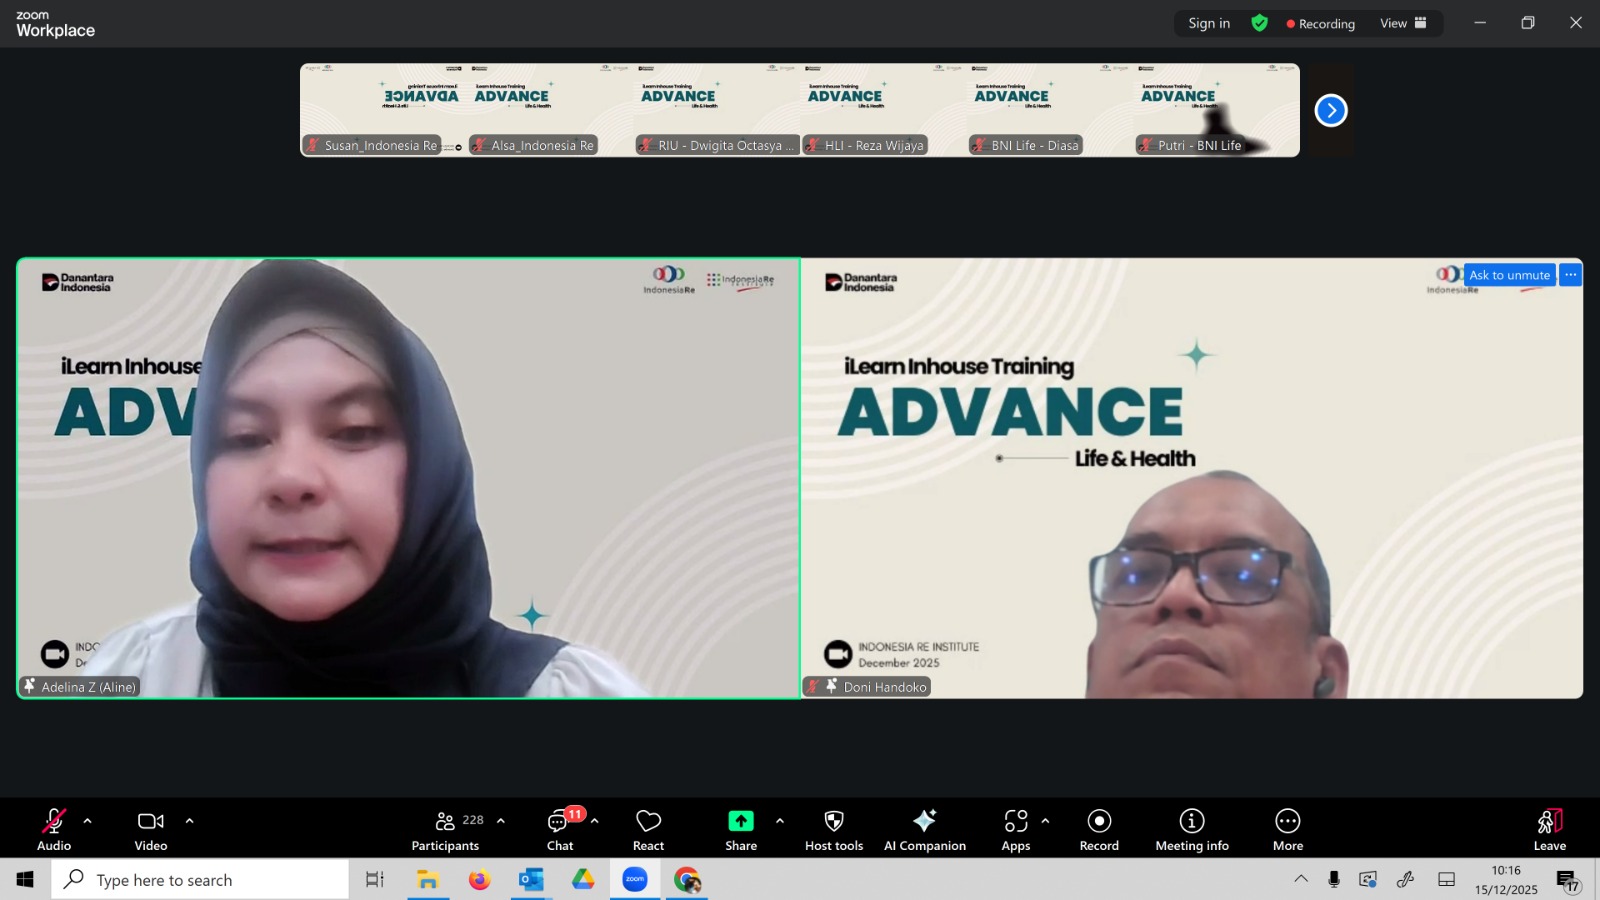
Task: Toggle the Record button
Action: (x=1099, y=830)
